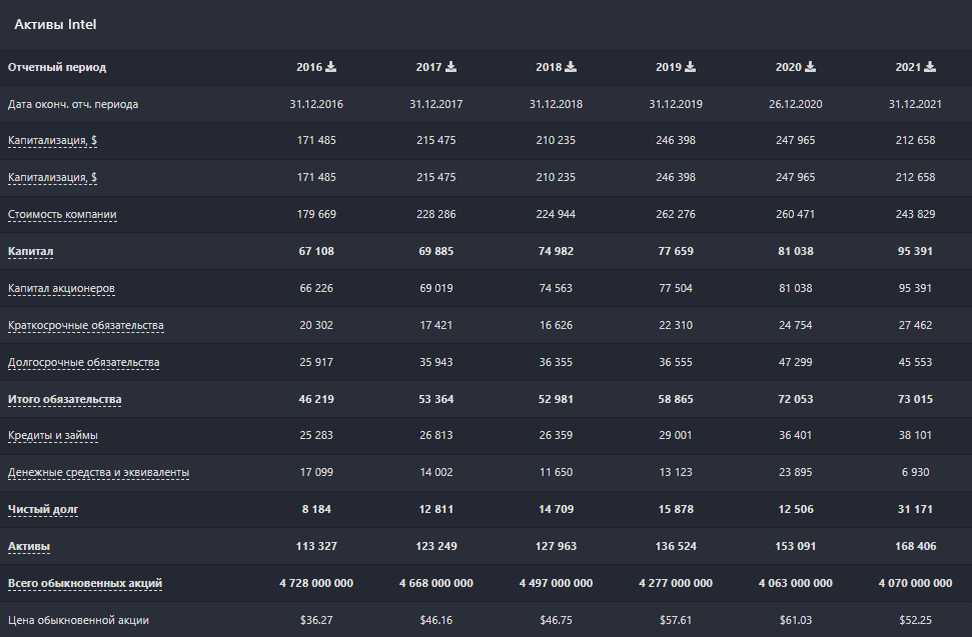Download the 2016 report icon
Viewport: 972px width, 637px height.
tap(331, 67)
